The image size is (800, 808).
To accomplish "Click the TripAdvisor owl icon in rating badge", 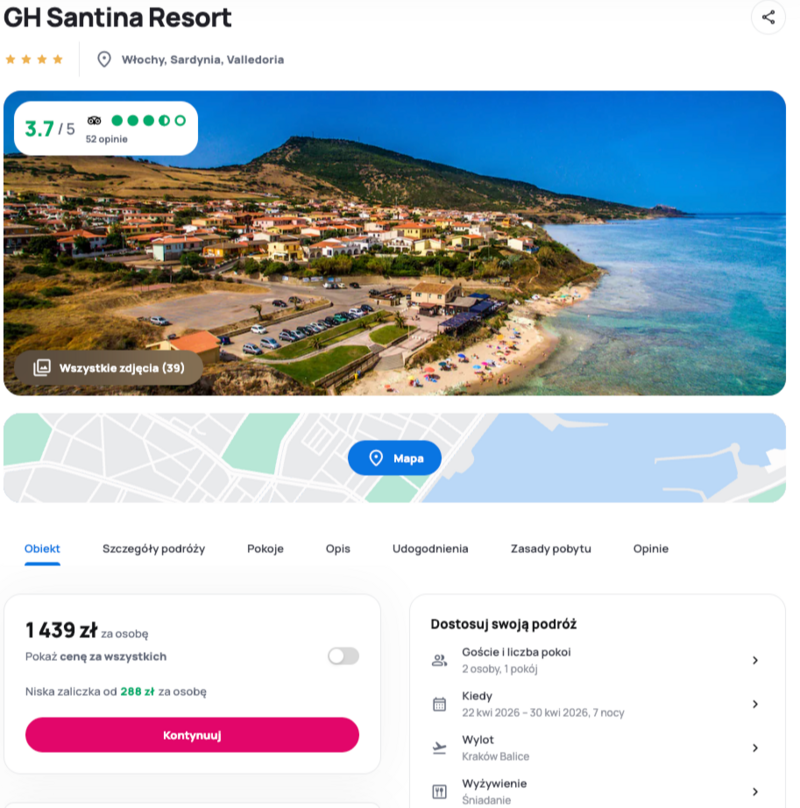I will pyautogui.click(x=94, y=121).
